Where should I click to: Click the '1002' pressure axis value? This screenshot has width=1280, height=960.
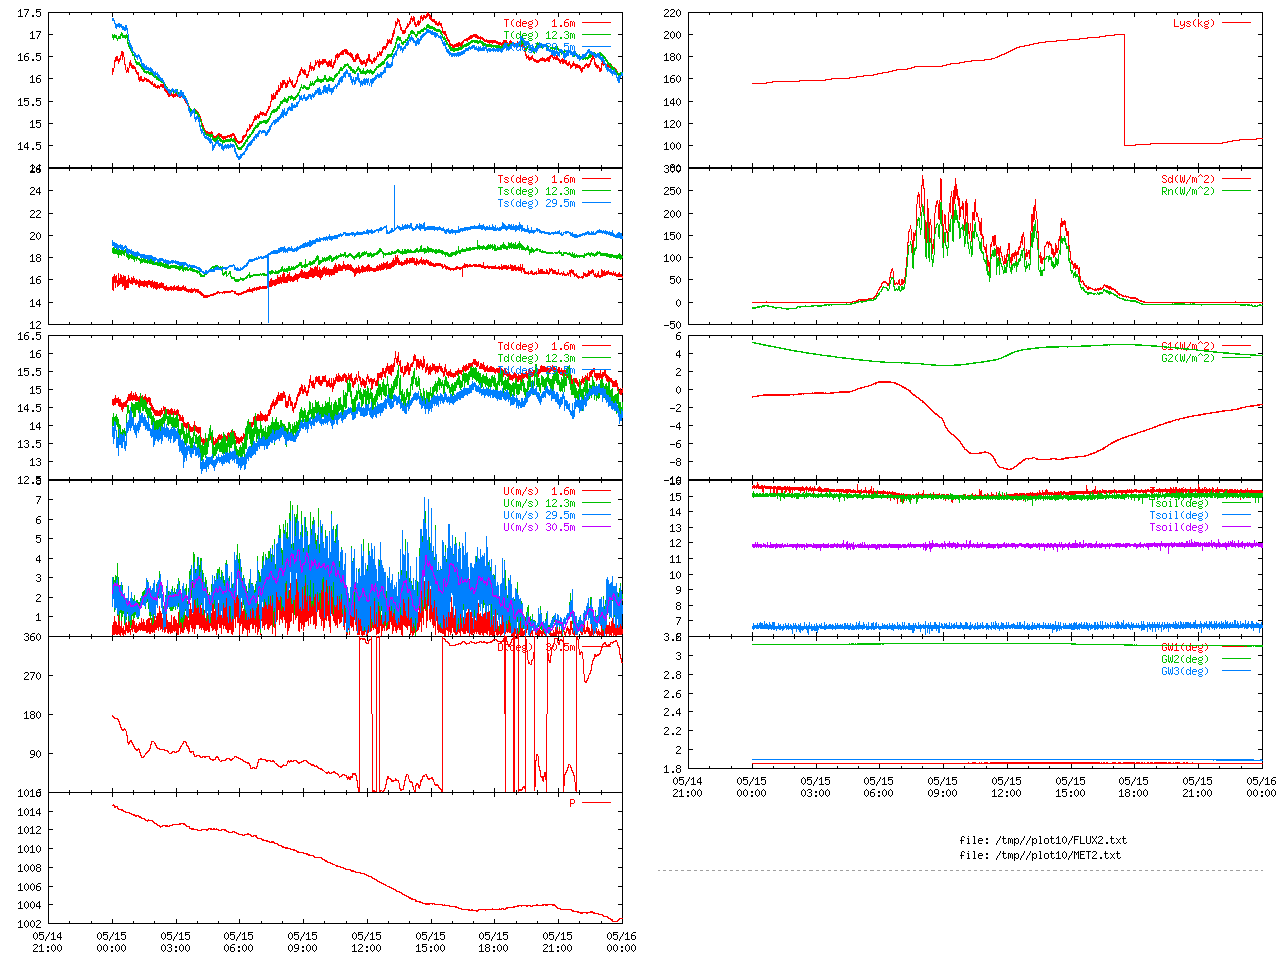coord(30,924)
